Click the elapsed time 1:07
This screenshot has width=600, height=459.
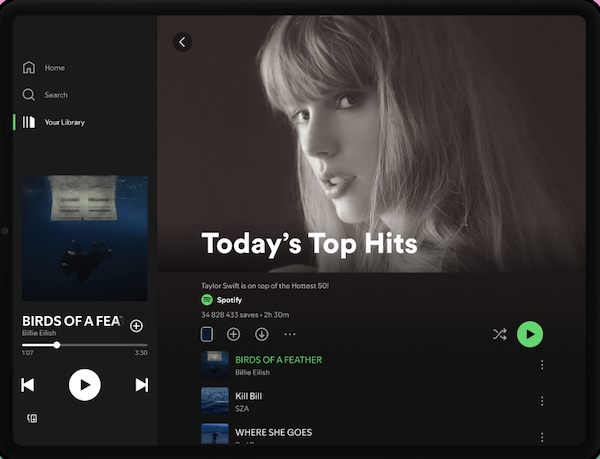(x=28, y=353)
